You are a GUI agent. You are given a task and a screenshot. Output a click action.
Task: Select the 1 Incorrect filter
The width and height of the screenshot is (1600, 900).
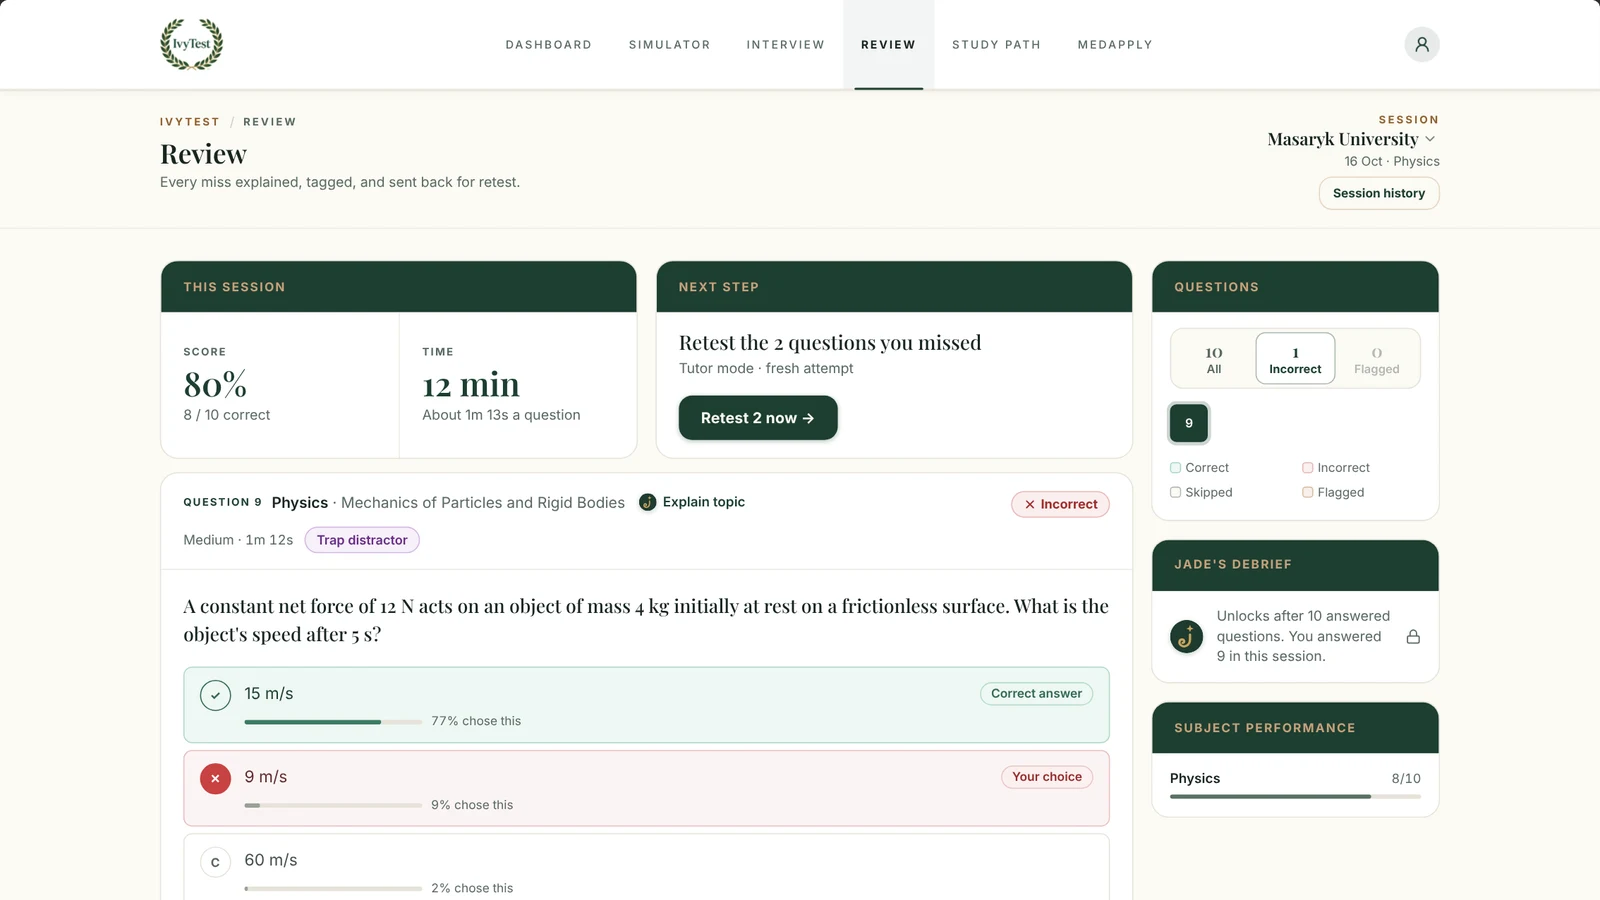[1295, 360]
